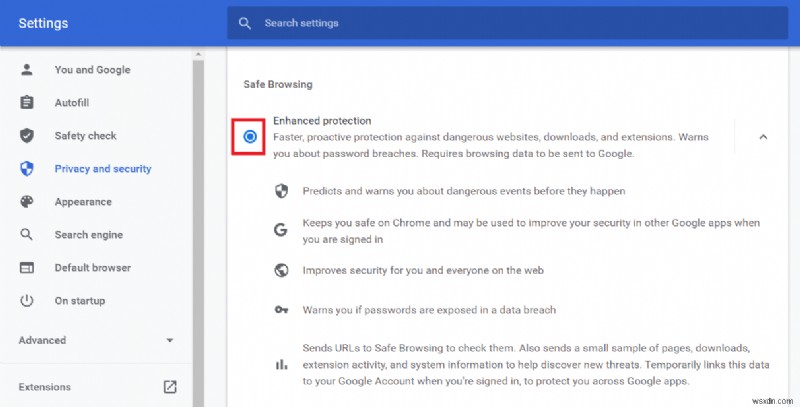Image resolution: width=800 pixels, height=407 pixels.
Task: Click the You and Google person icon
Action: (x=27, y=70)
